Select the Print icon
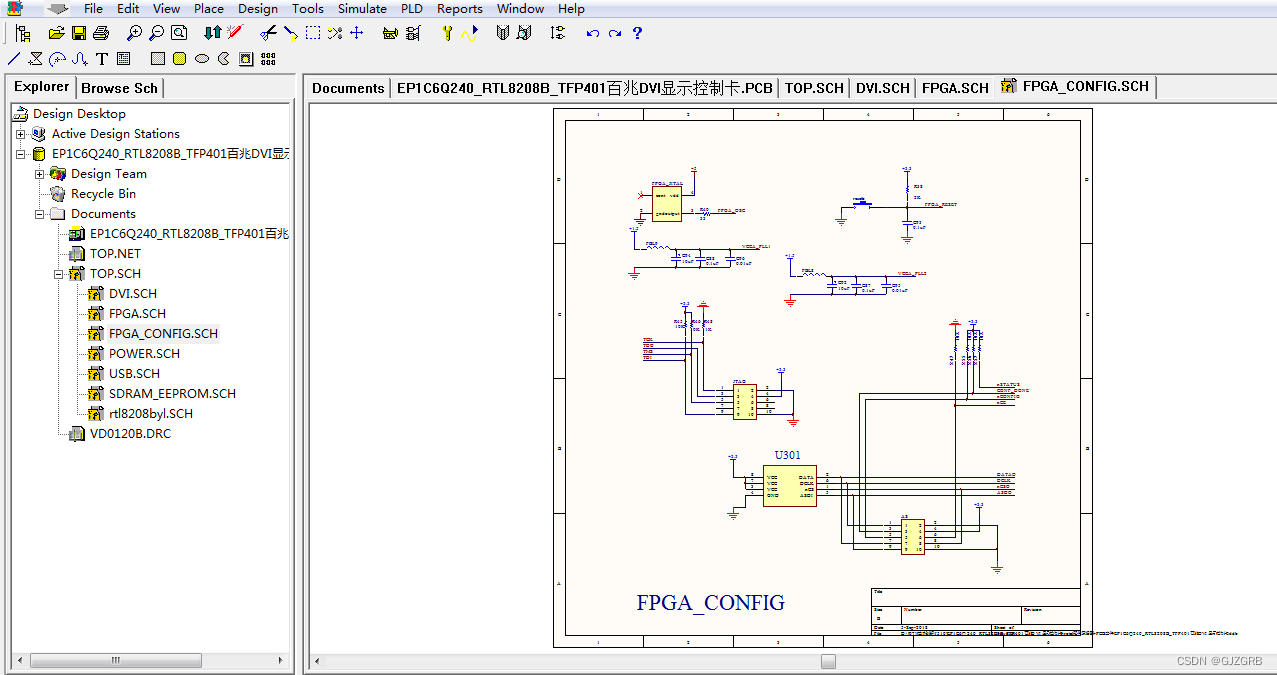1277x675 pixels. (100, 32)
